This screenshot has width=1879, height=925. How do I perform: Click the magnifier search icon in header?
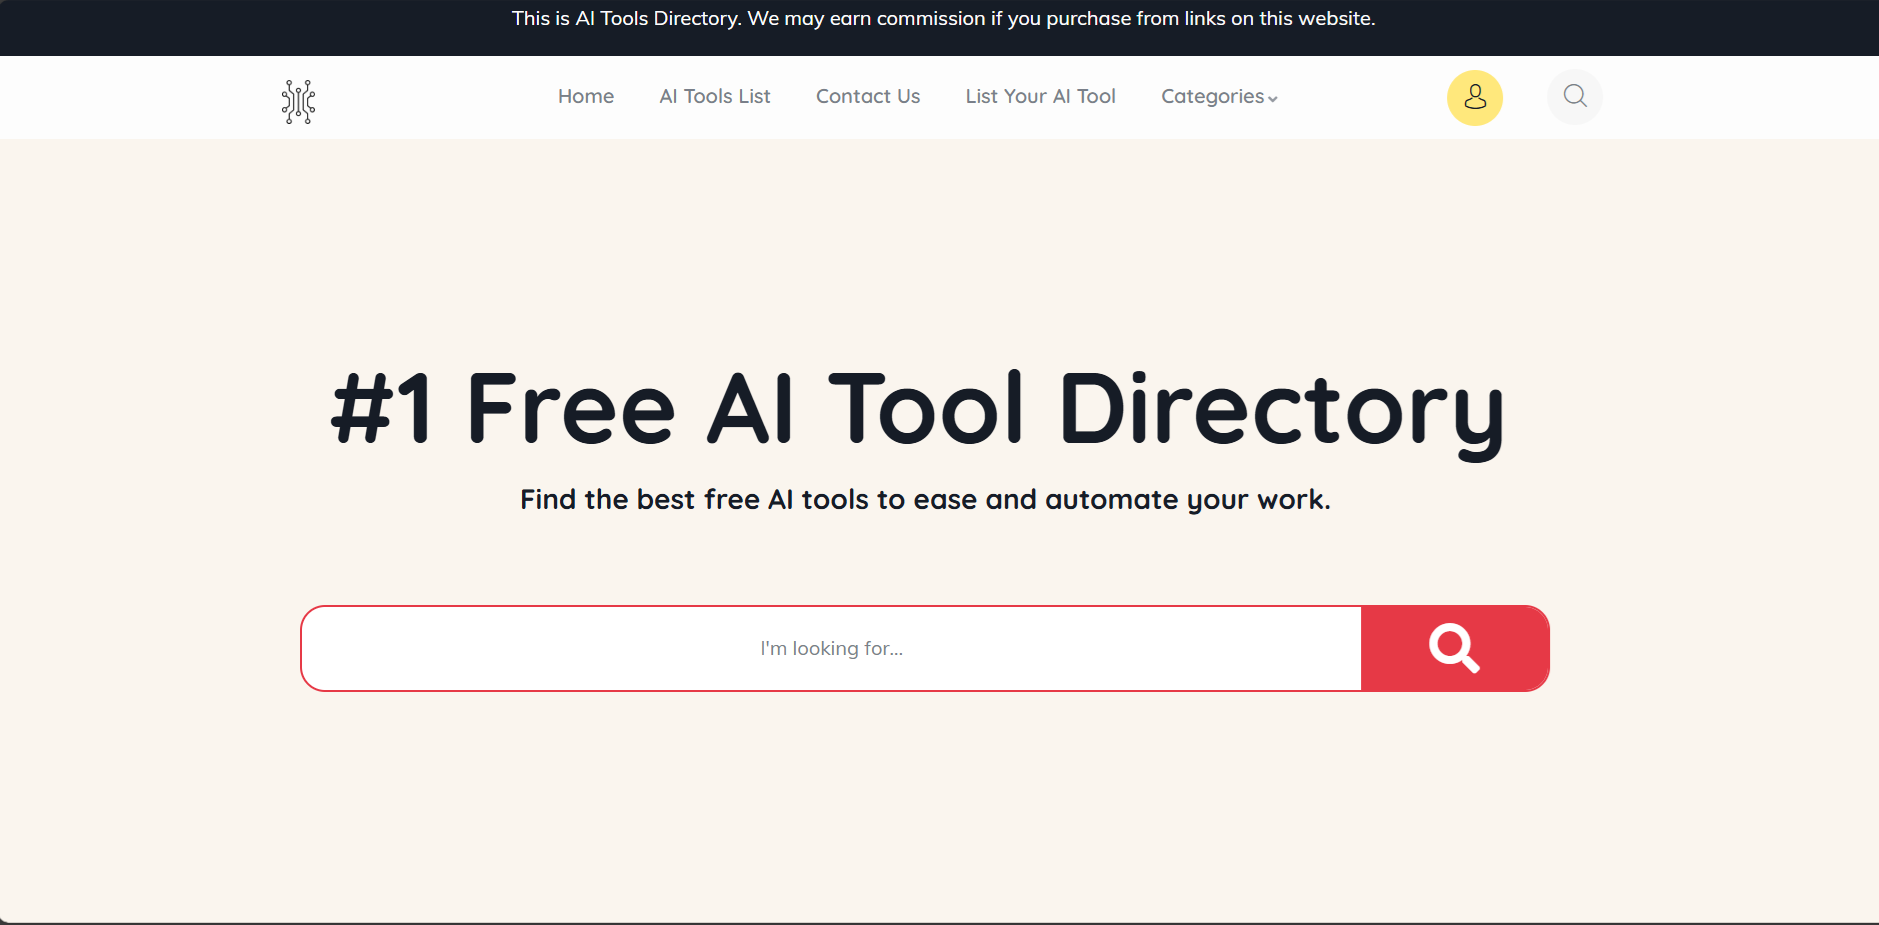1573,96
